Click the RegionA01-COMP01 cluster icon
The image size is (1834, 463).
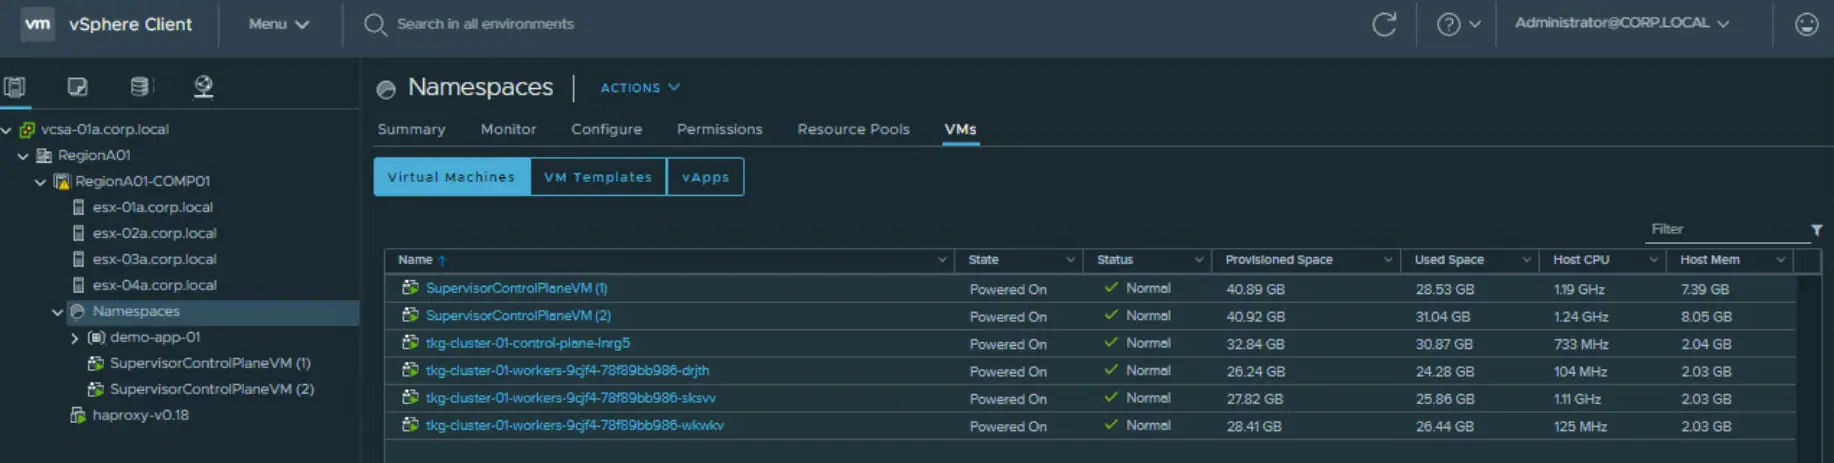tap(62, 182)
